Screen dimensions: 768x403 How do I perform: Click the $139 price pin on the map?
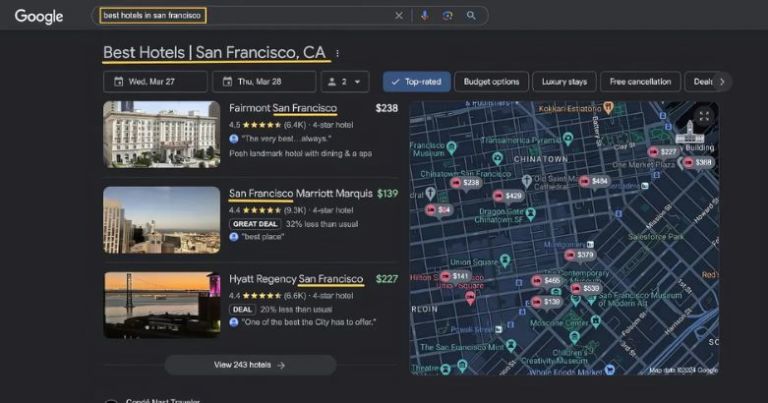(x=547, y=302)
